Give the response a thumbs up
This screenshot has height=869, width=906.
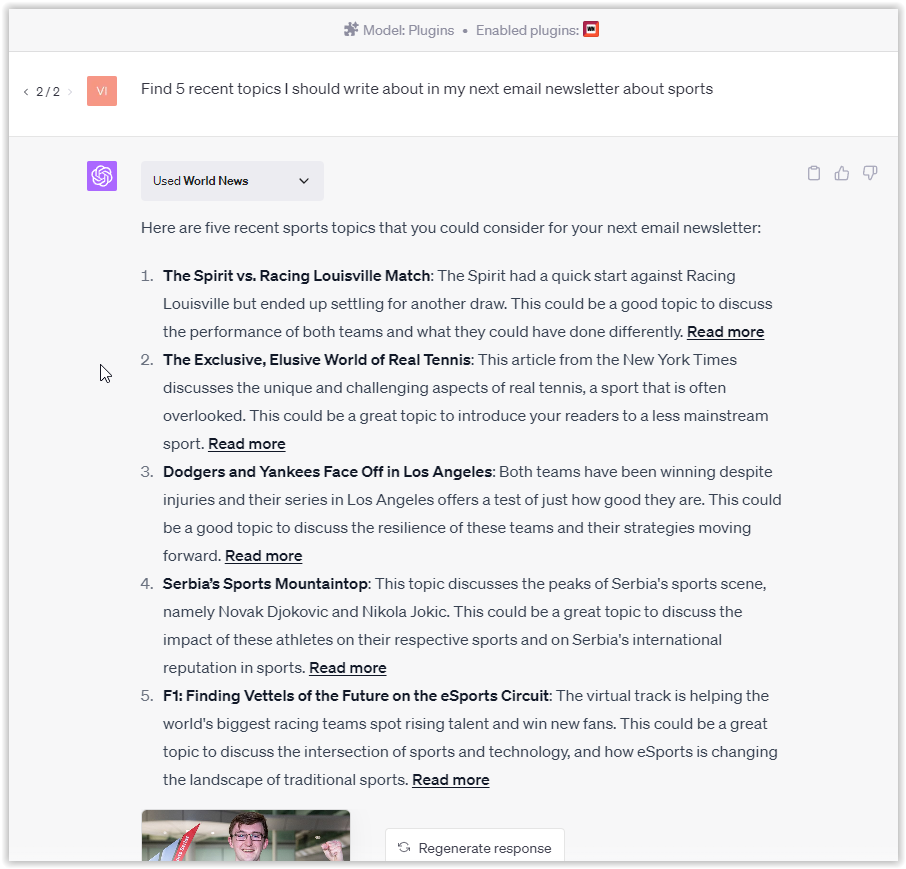coord(842,173)
